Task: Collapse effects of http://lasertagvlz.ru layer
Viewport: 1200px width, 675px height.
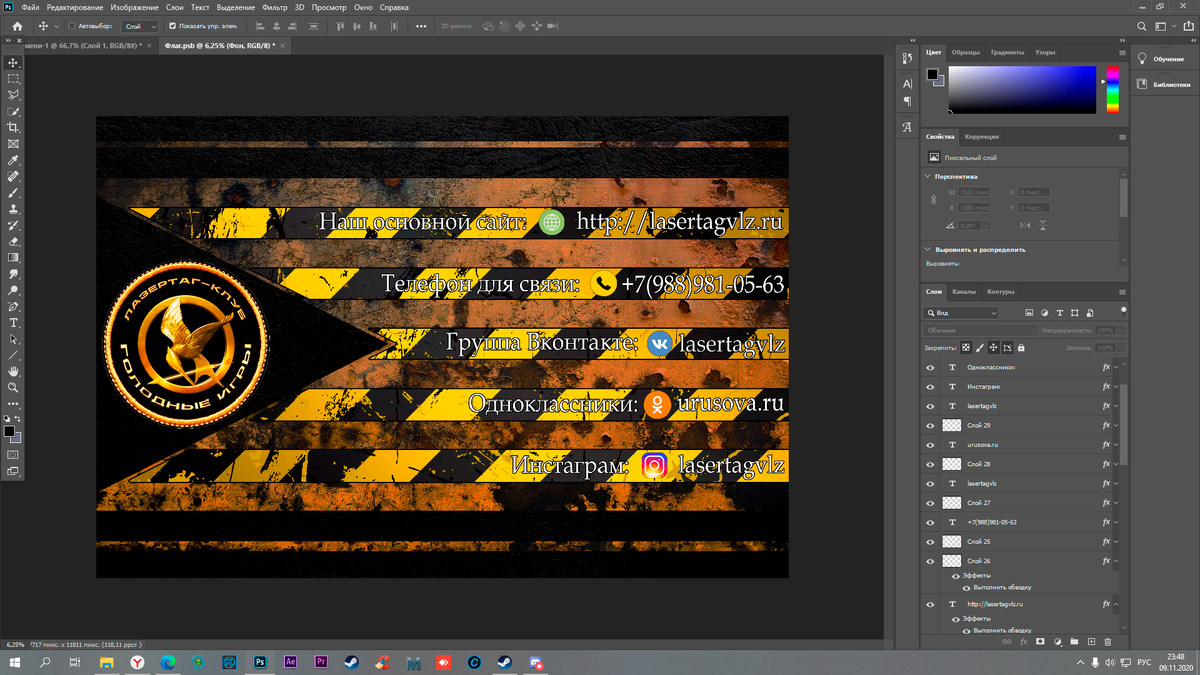Action: 1115,604
